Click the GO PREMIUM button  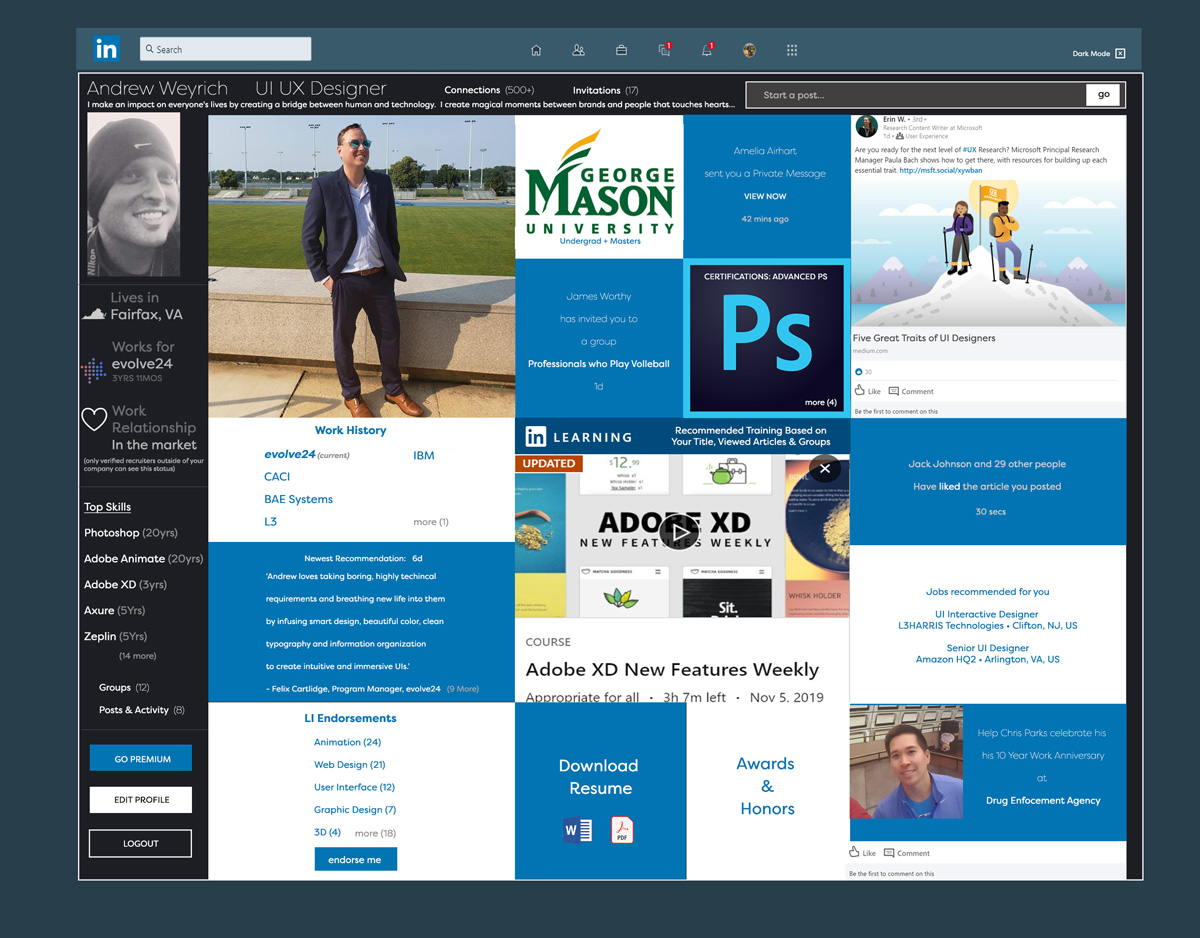142,759
